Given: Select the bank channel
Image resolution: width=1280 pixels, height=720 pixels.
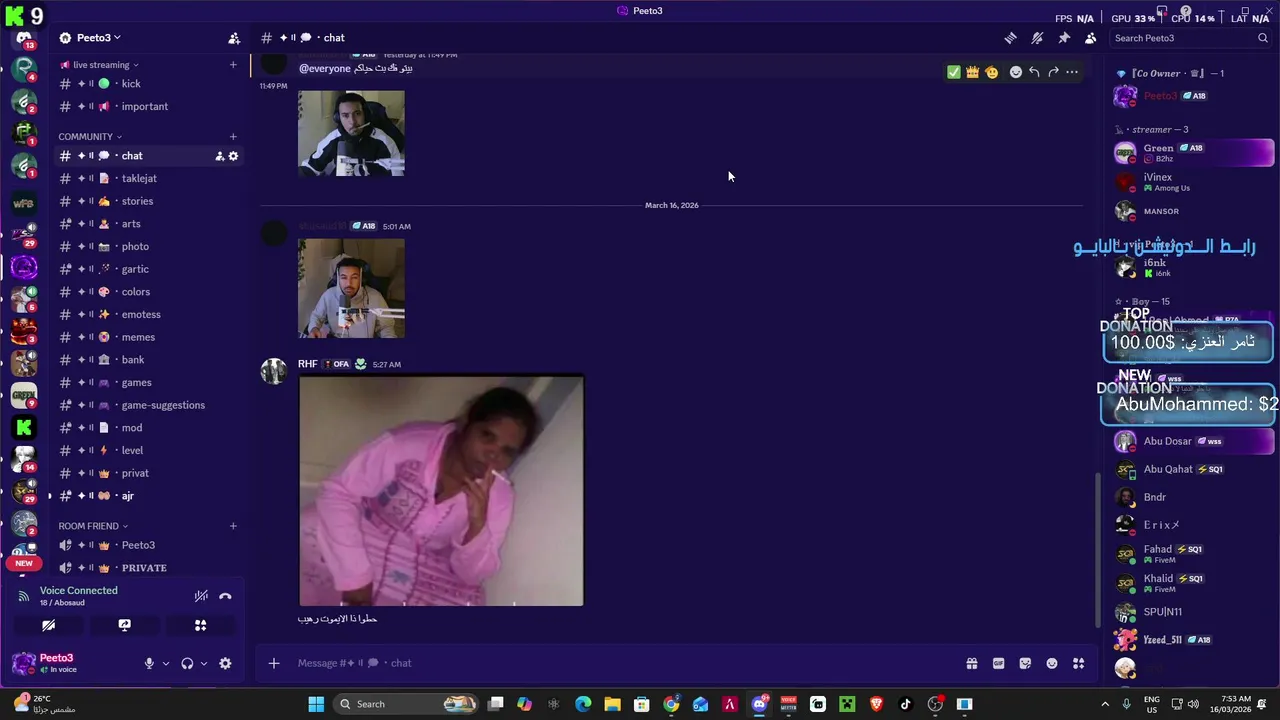Looking at the screenshot, I should pyautogui.click(x=148, y=360).
